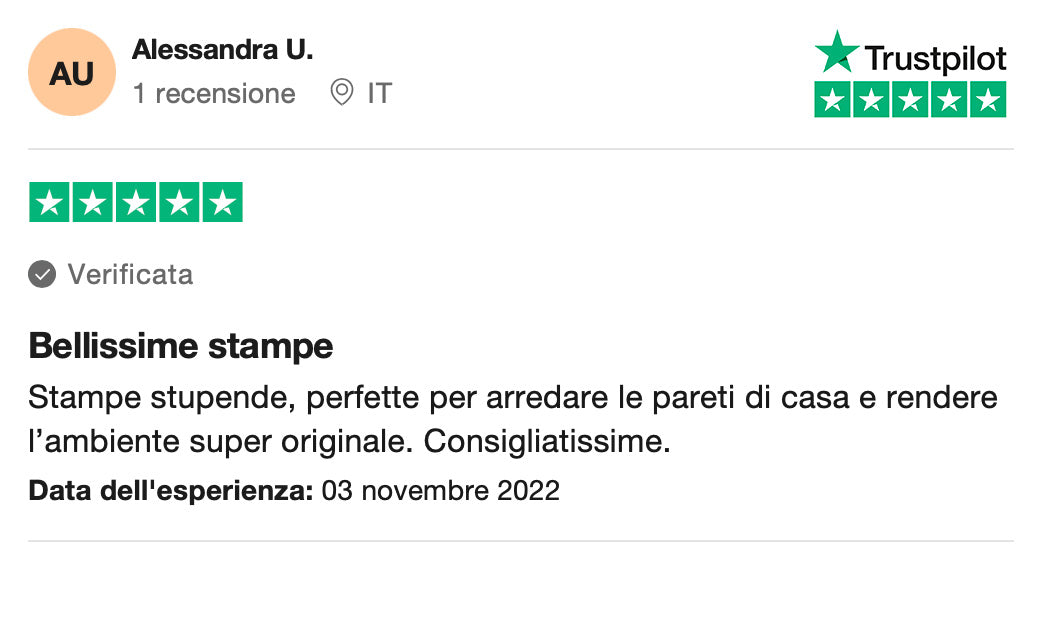
Task: Open Alessandra U. reviewer profile name
Action: click(x=222, y=49)
